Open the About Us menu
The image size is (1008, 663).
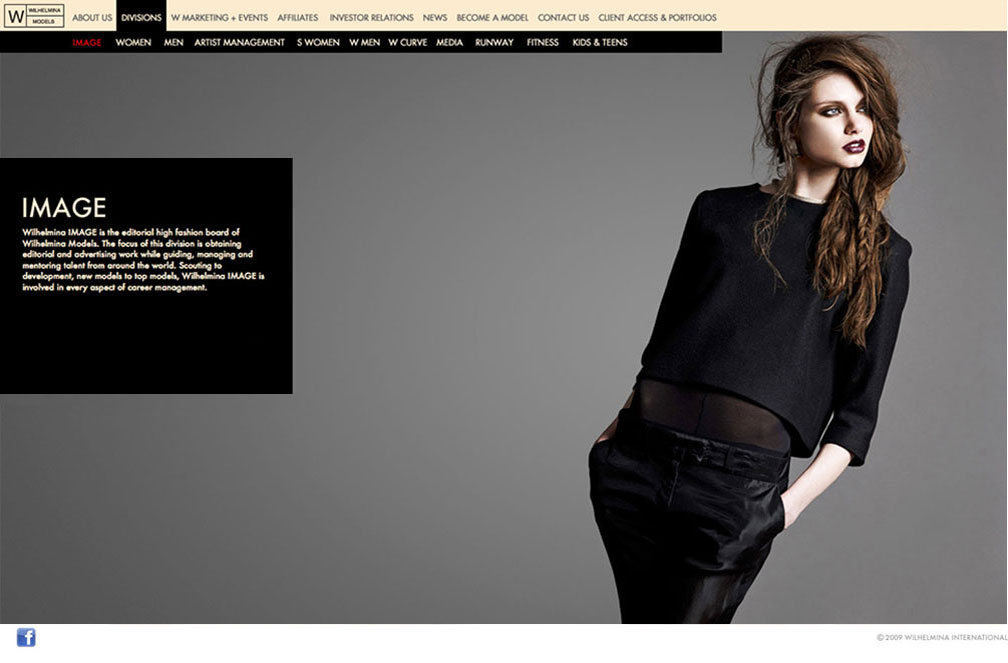pyautogui.click(x=92, y=17)
